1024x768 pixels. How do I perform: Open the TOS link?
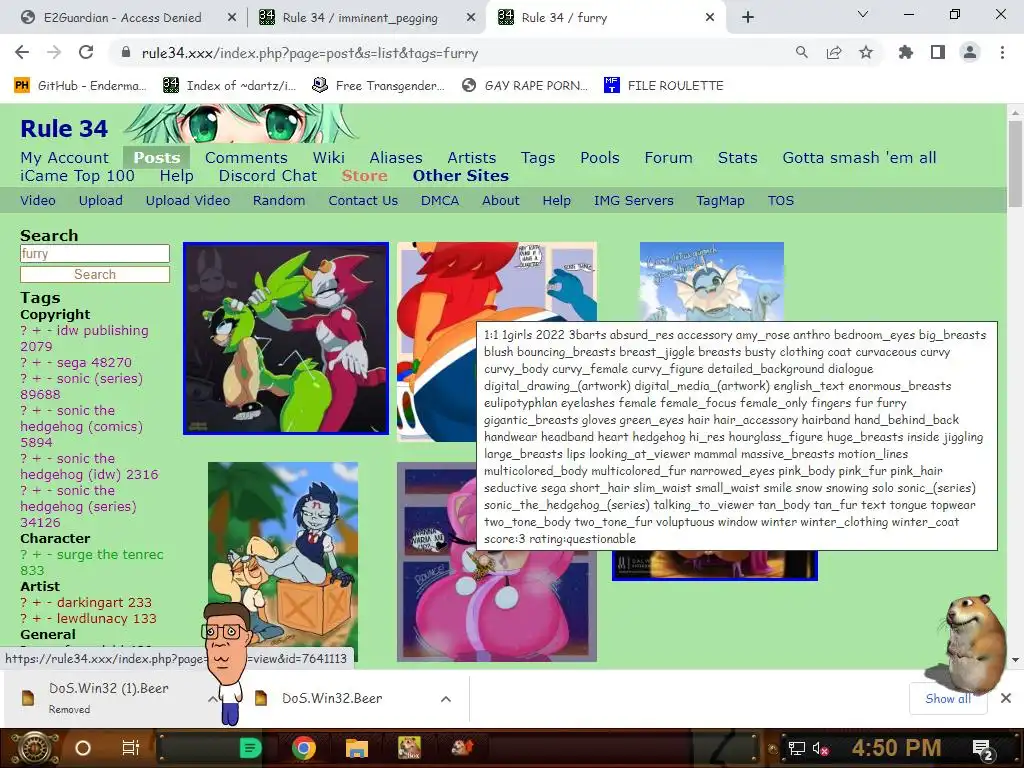781,200
